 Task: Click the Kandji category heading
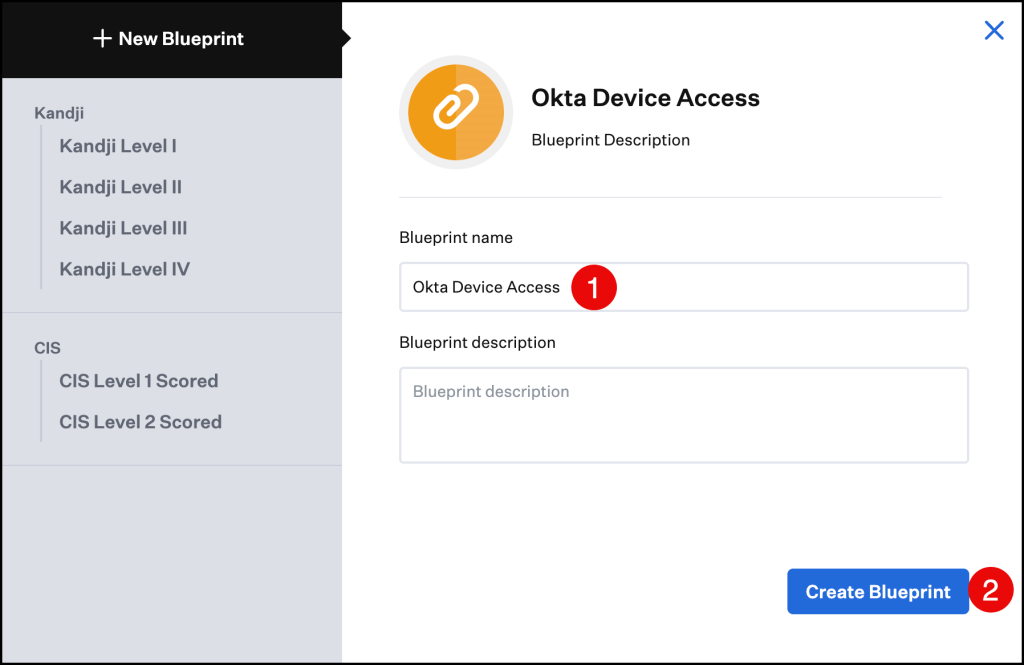coord(59,113)
